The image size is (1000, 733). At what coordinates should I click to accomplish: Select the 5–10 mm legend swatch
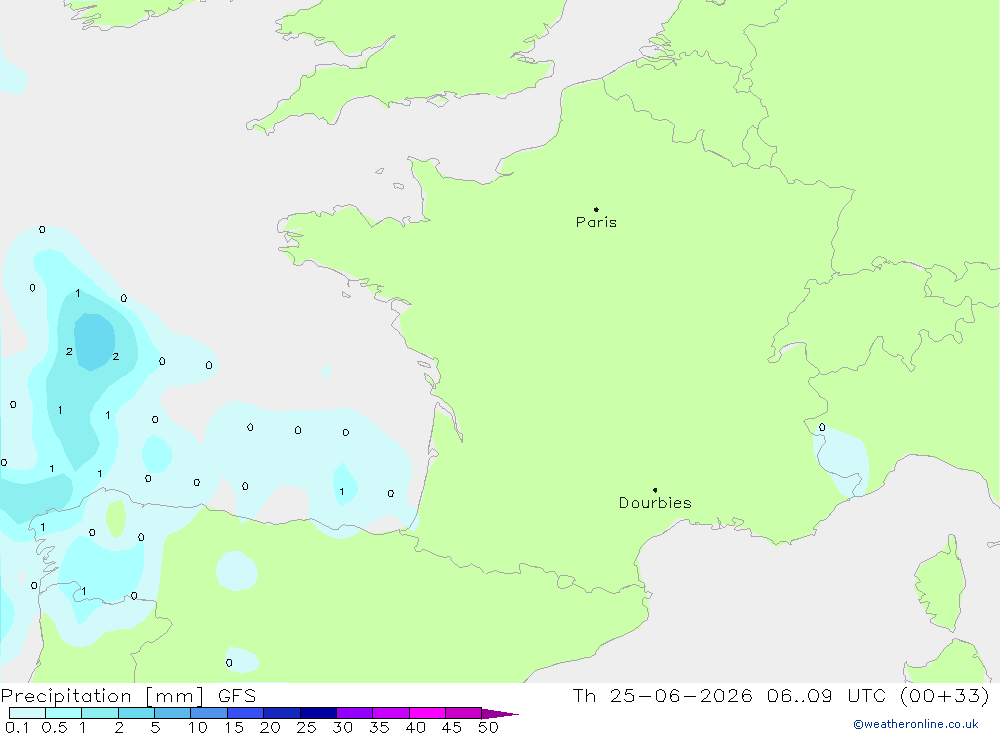tap(173, 713)
